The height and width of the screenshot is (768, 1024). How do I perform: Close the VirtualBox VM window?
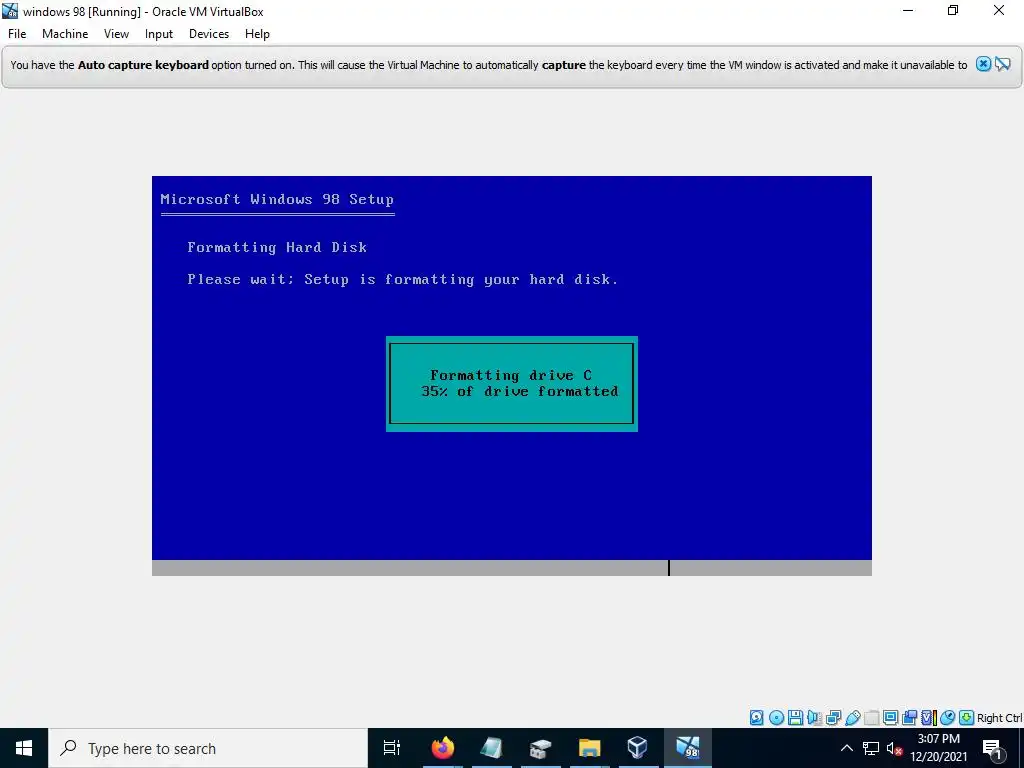tap(999, 10)
